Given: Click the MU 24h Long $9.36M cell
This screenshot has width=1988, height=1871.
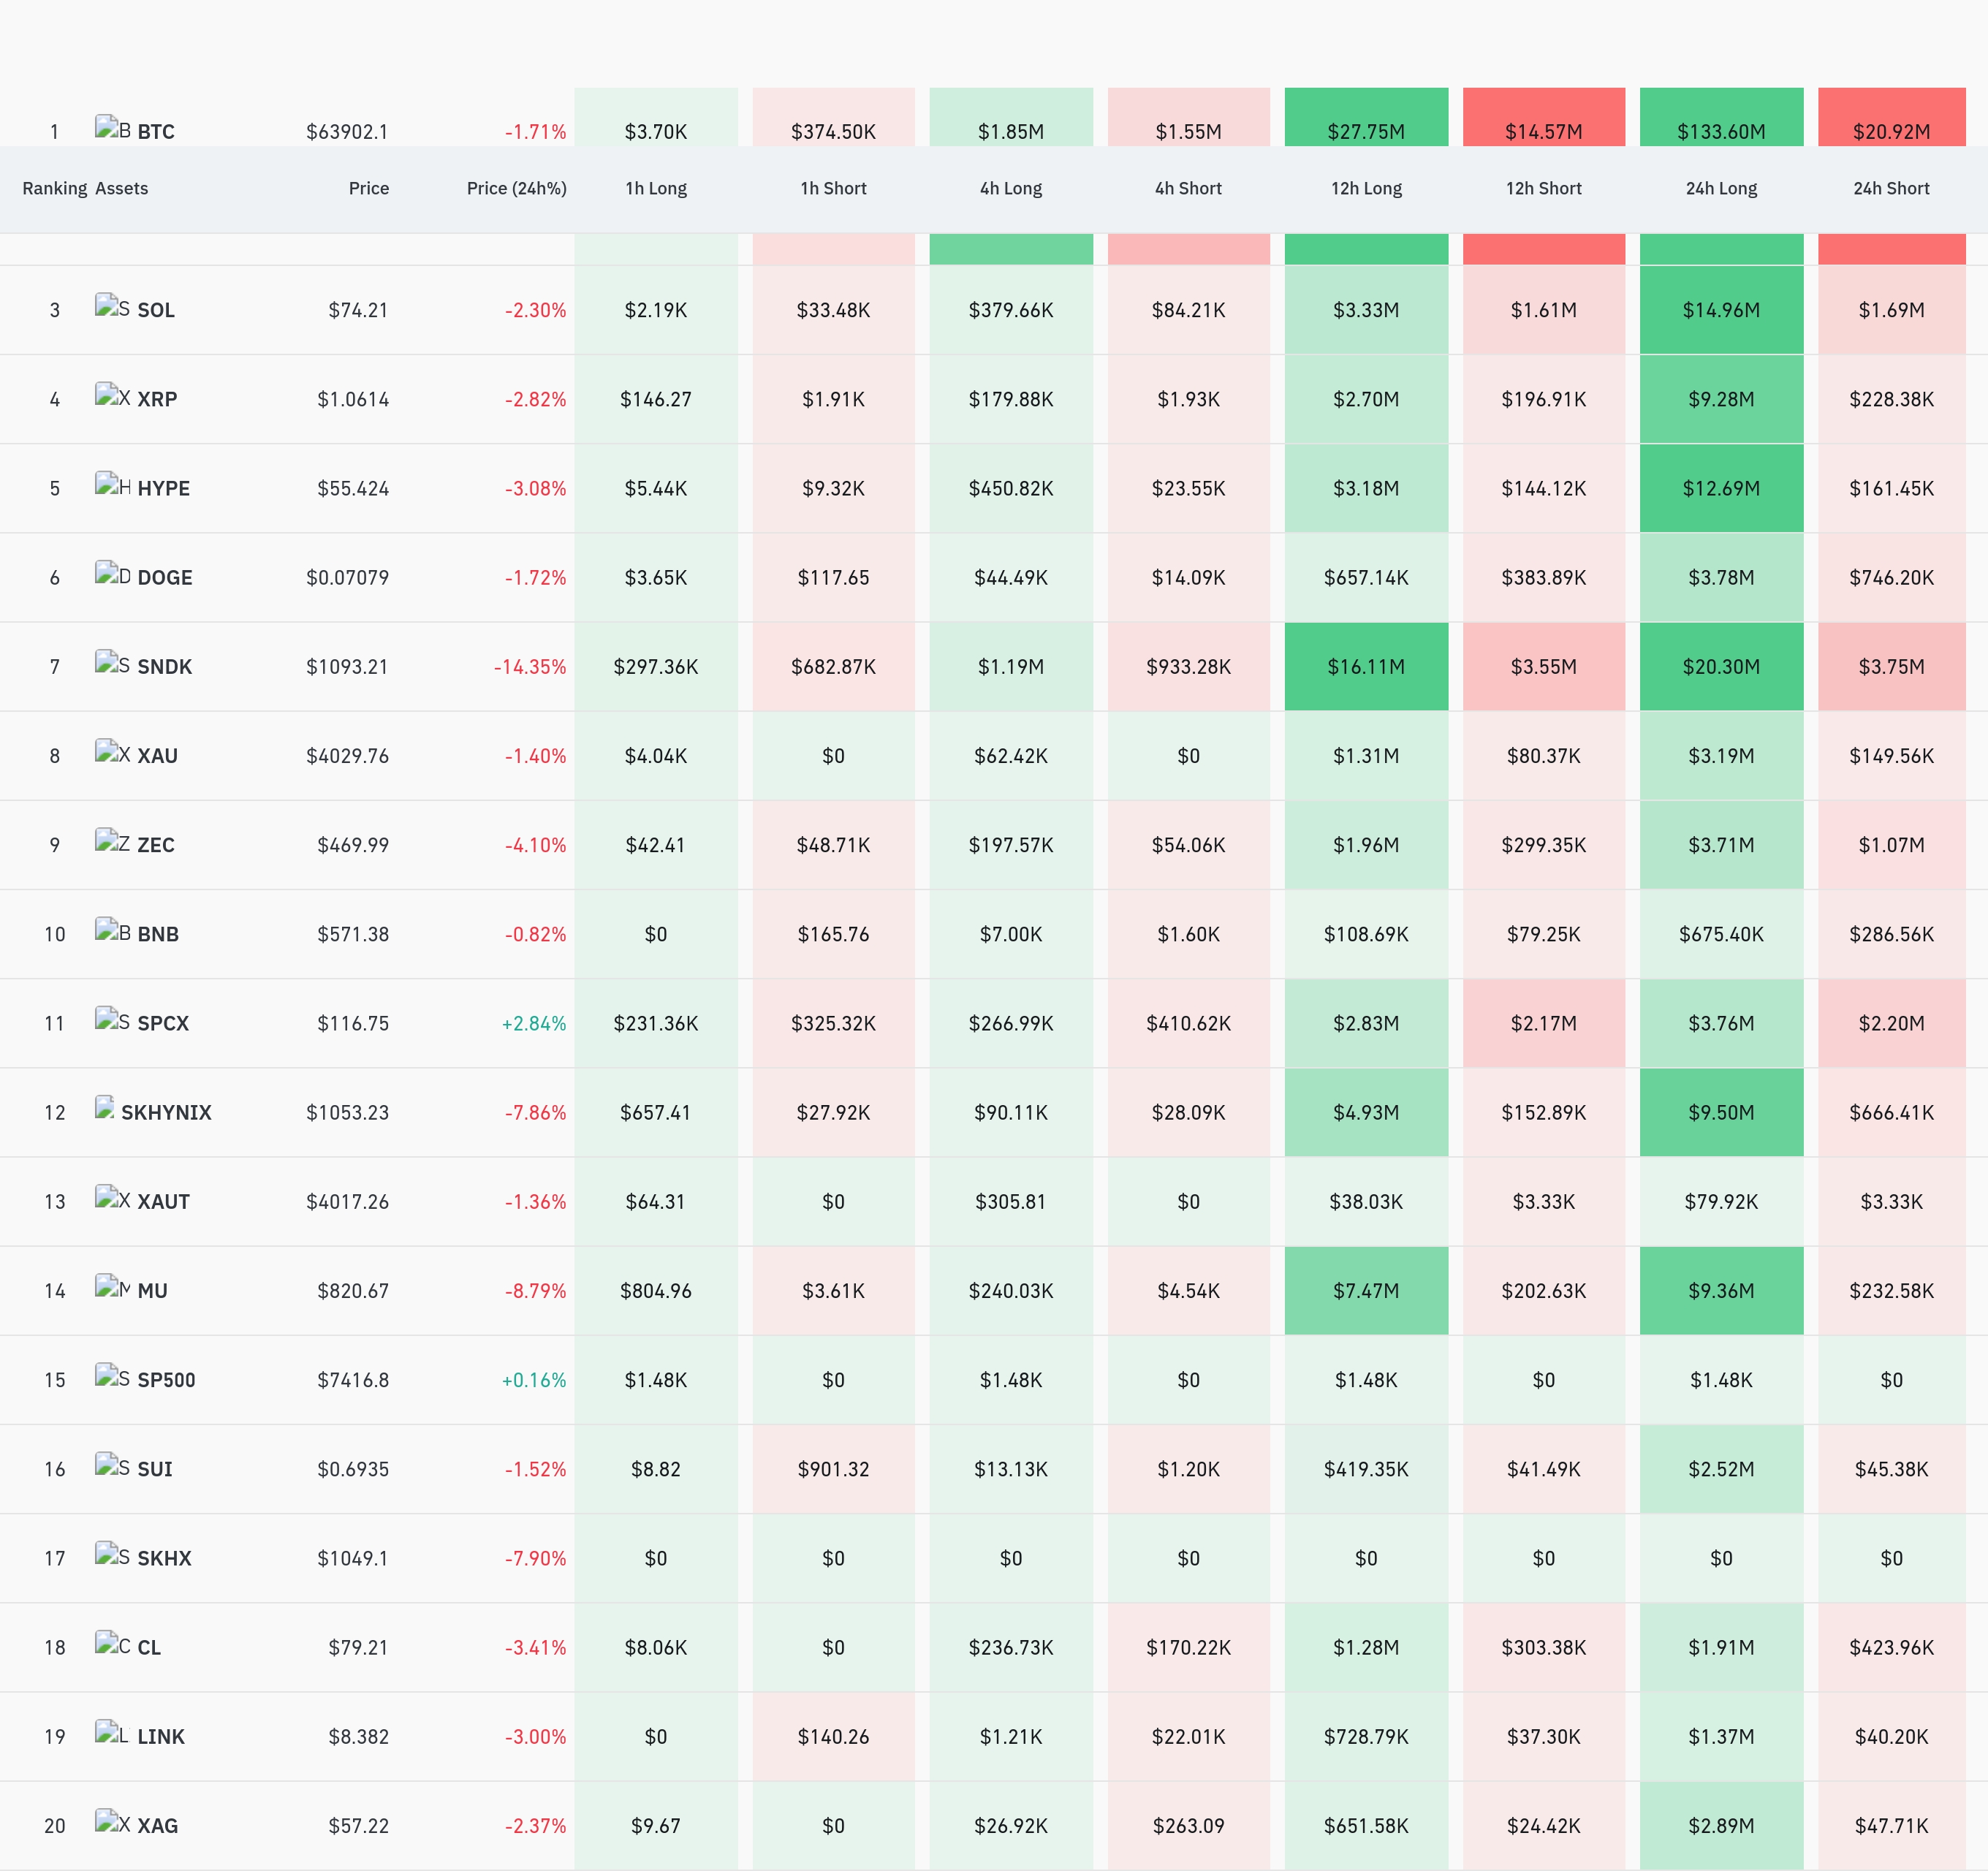Looking at the screenshot, I should (1721, 1291).
